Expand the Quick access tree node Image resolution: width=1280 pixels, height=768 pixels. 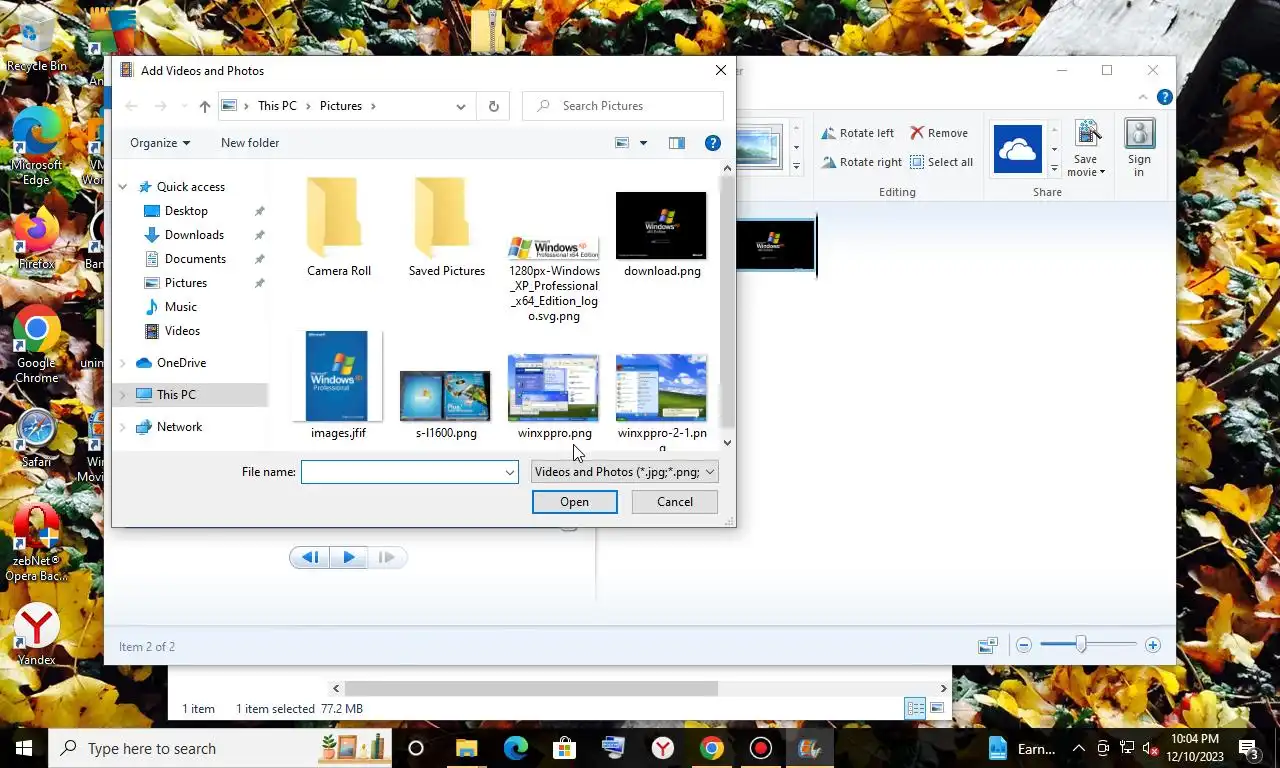pyautogui.click(x=123, y=187)
